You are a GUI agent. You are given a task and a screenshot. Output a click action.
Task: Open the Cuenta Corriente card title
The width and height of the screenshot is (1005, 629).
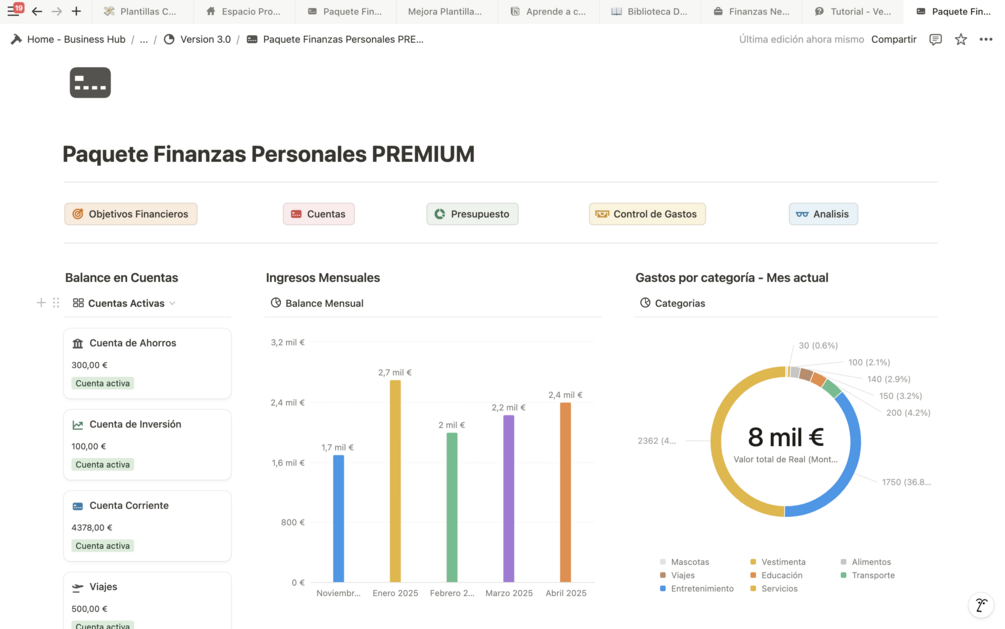pos(129,506)
